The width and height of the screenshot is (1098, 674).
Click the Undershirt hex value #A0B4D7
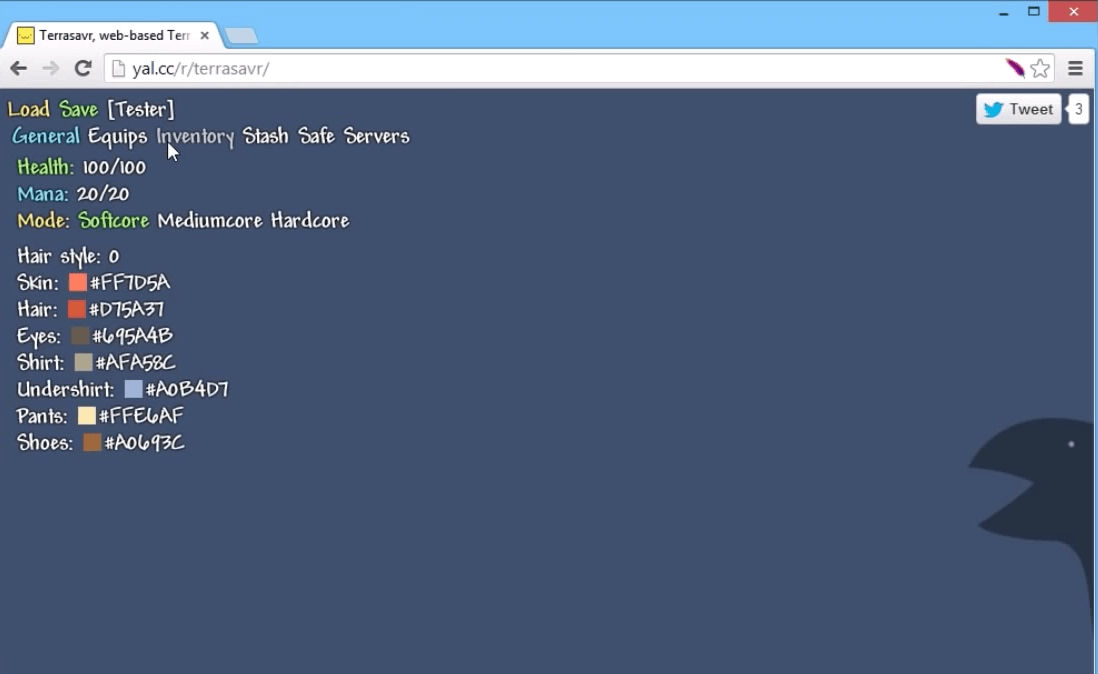pyautogui.click(x=187, y=388)
